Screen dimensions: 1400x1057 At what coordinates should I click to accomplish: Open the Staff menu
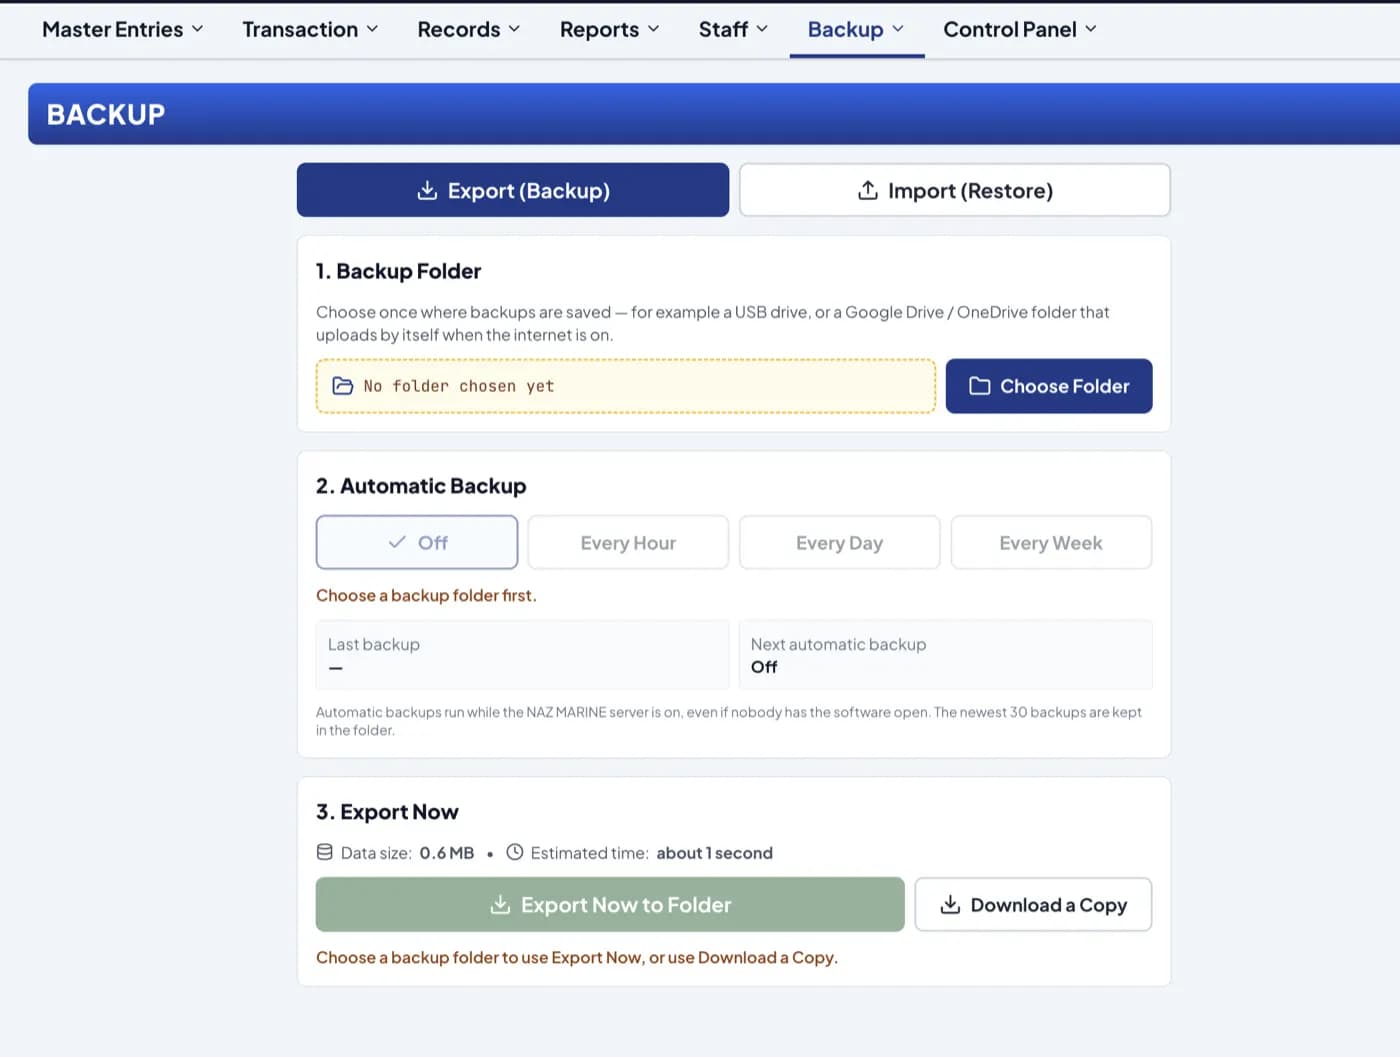click(x=733, y=30)
